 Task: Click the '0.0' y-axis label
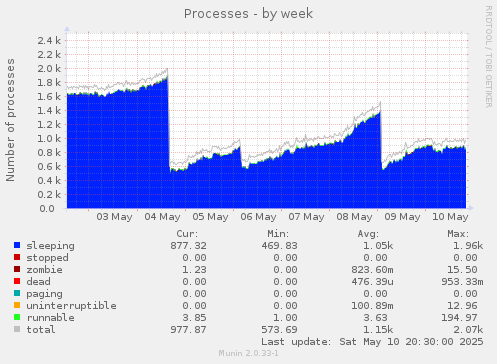(x=47, y=209)
